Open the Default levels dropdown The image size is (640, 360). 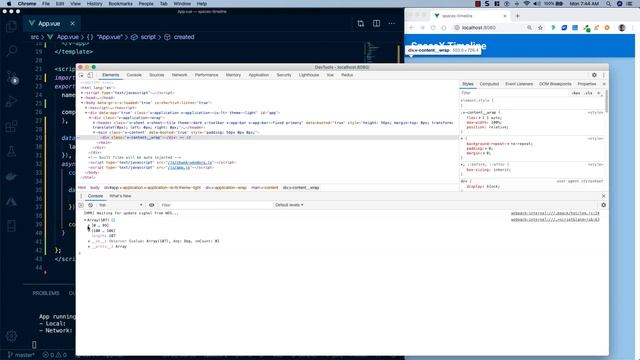point(289,205)
